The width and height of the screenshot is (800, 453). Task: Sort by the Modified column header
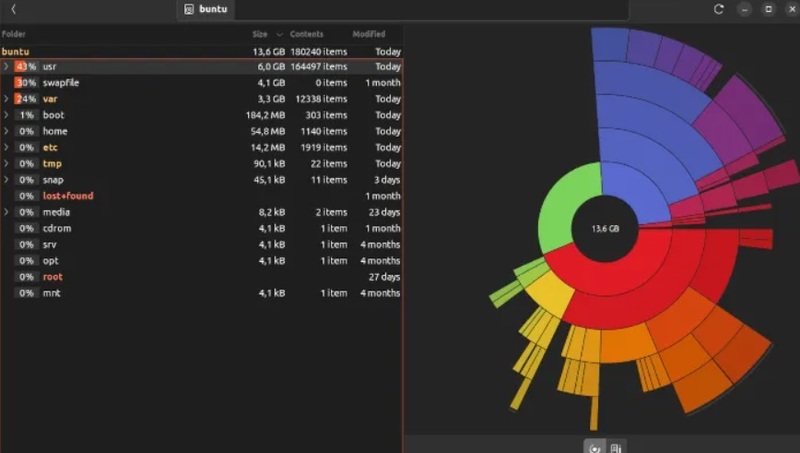[369, 34]
